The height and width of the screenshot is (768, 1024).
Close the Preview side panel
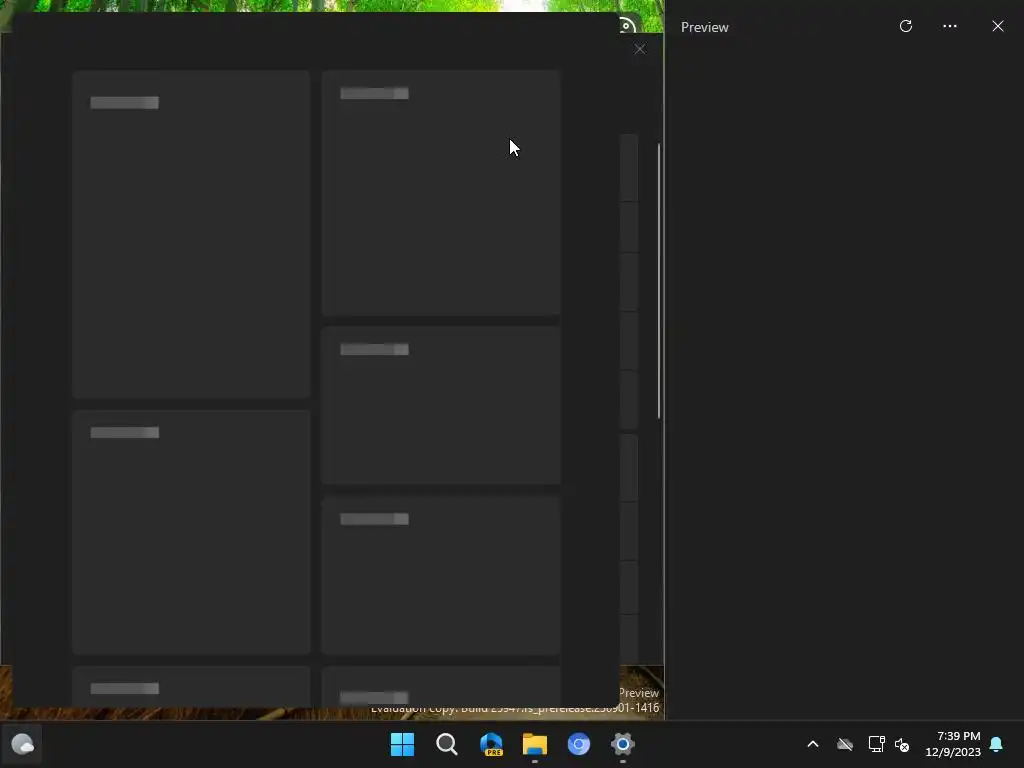pos(998,26)
